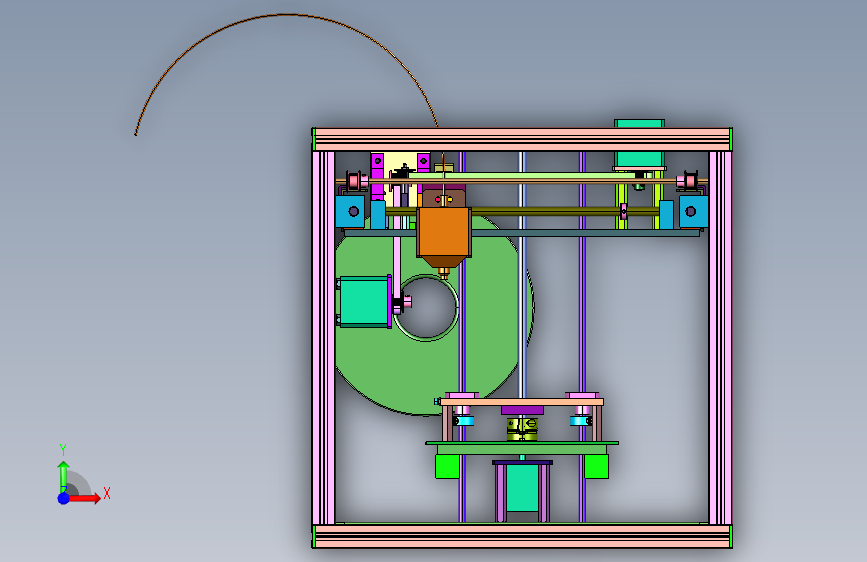Select the purple plate above the yellow coupling
This screenshot has width=867, height=562.
[x=523, y=410]
